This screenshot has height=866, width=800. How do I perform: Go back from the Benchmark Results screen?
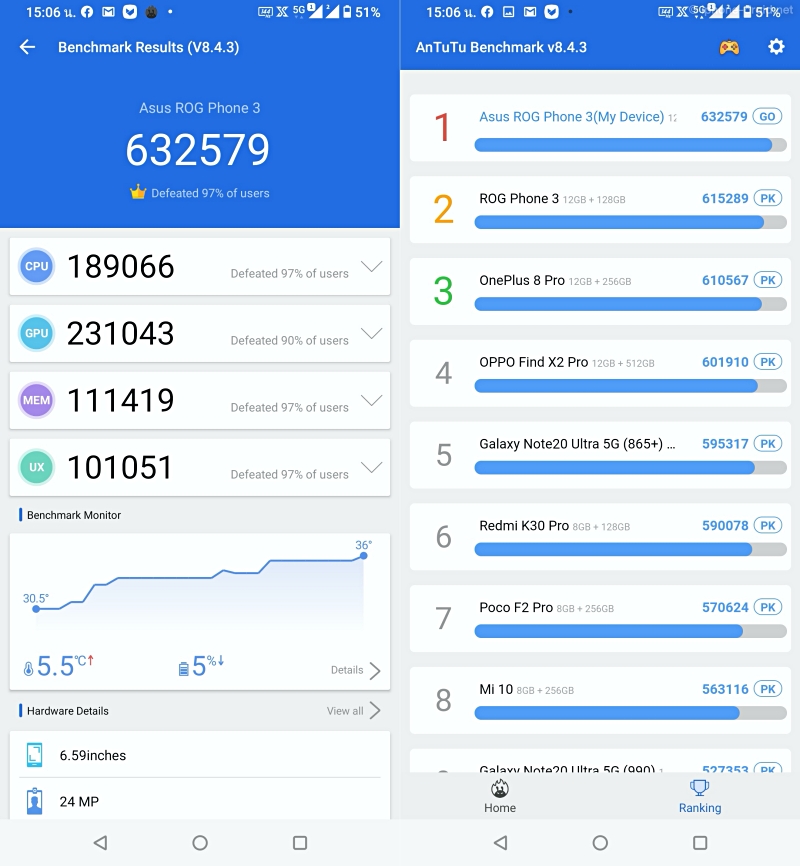point(28,47)
